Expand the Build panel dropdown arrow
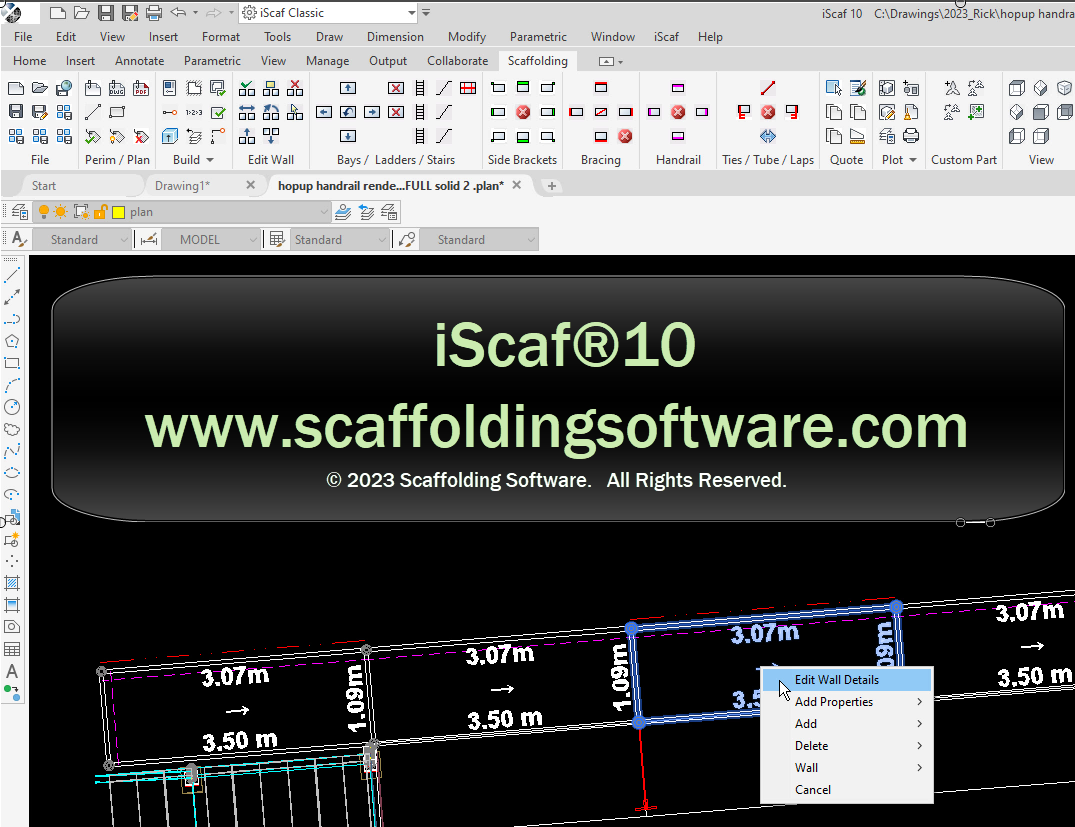 [210, 160]
